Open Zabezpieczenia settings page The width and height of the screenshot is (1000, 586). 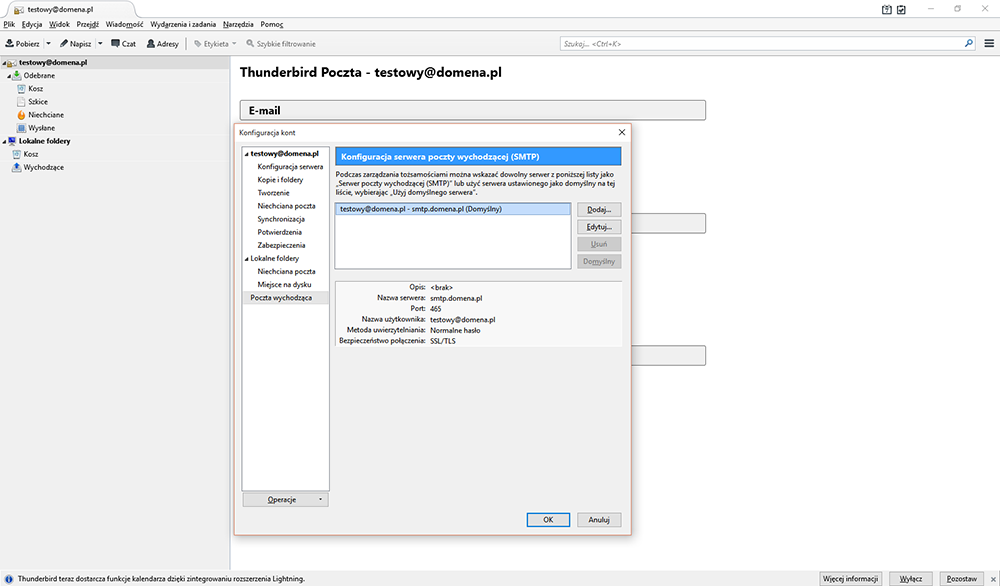click(281, 245)
